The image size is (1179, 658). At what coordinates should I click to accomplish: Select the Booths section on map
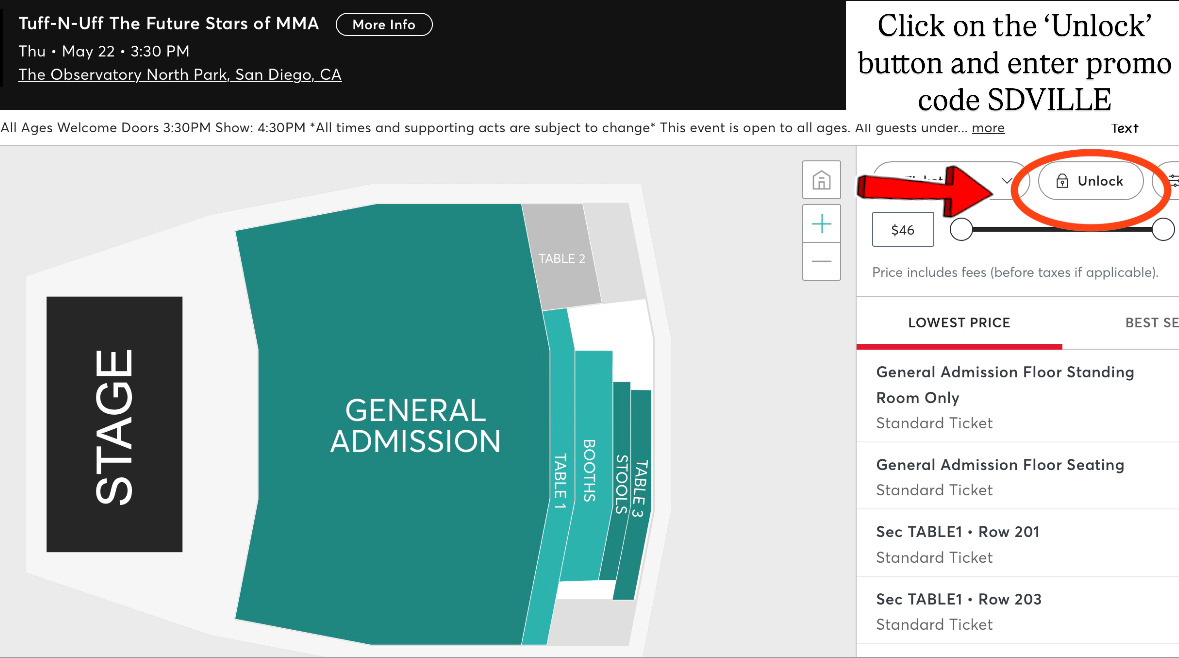(590, 466)
